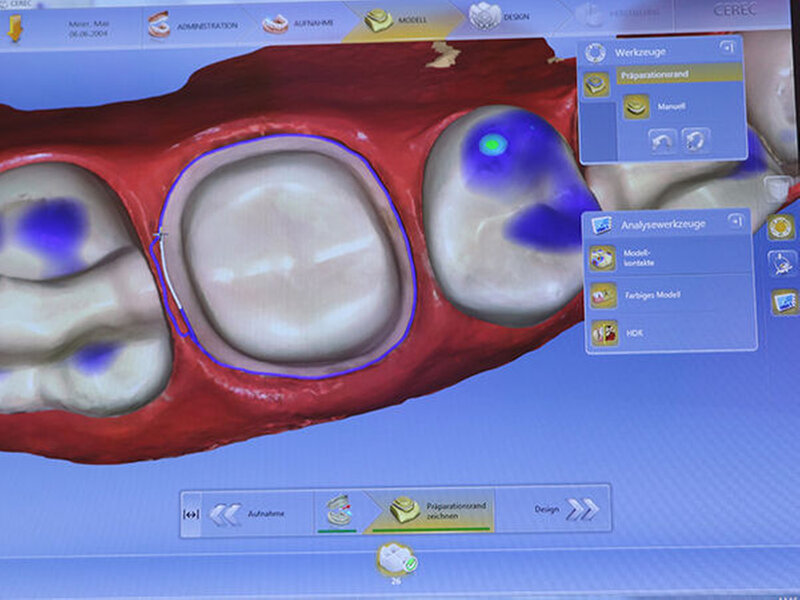
Task: Select Präparationsrand zeichnen step
Action: [430, 511]
